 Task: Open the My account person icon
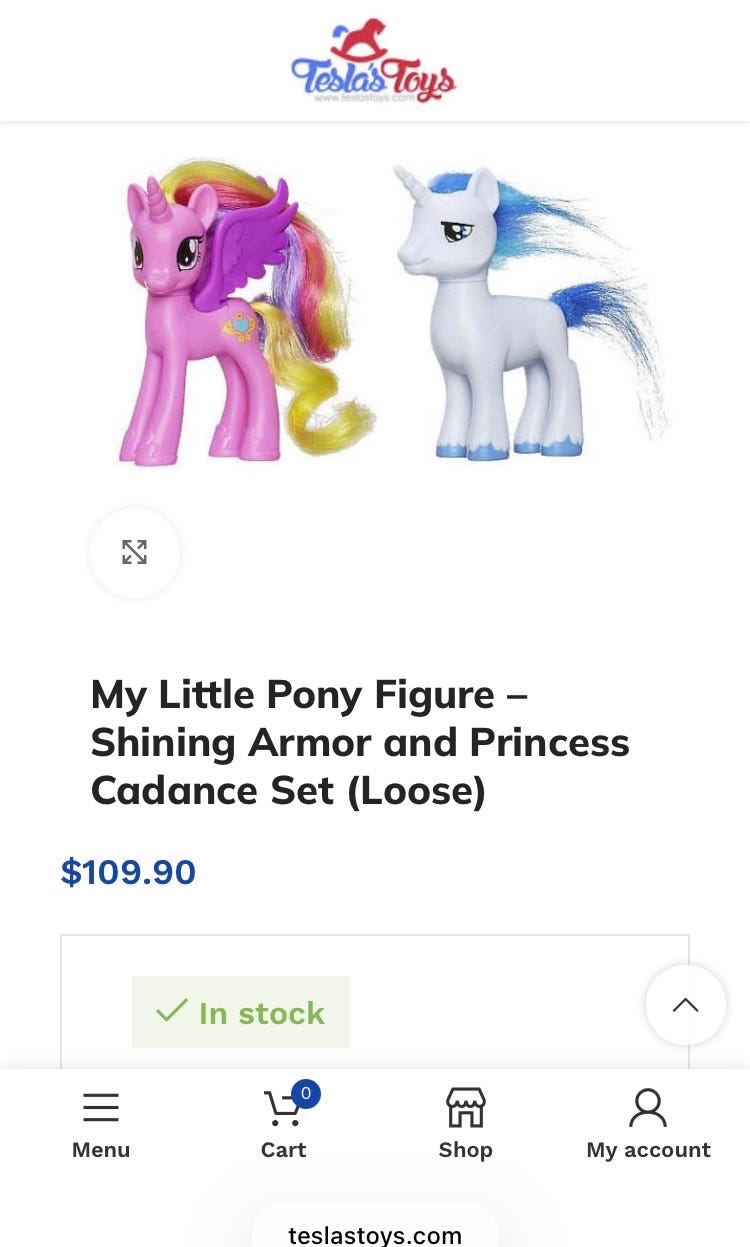648,1108
